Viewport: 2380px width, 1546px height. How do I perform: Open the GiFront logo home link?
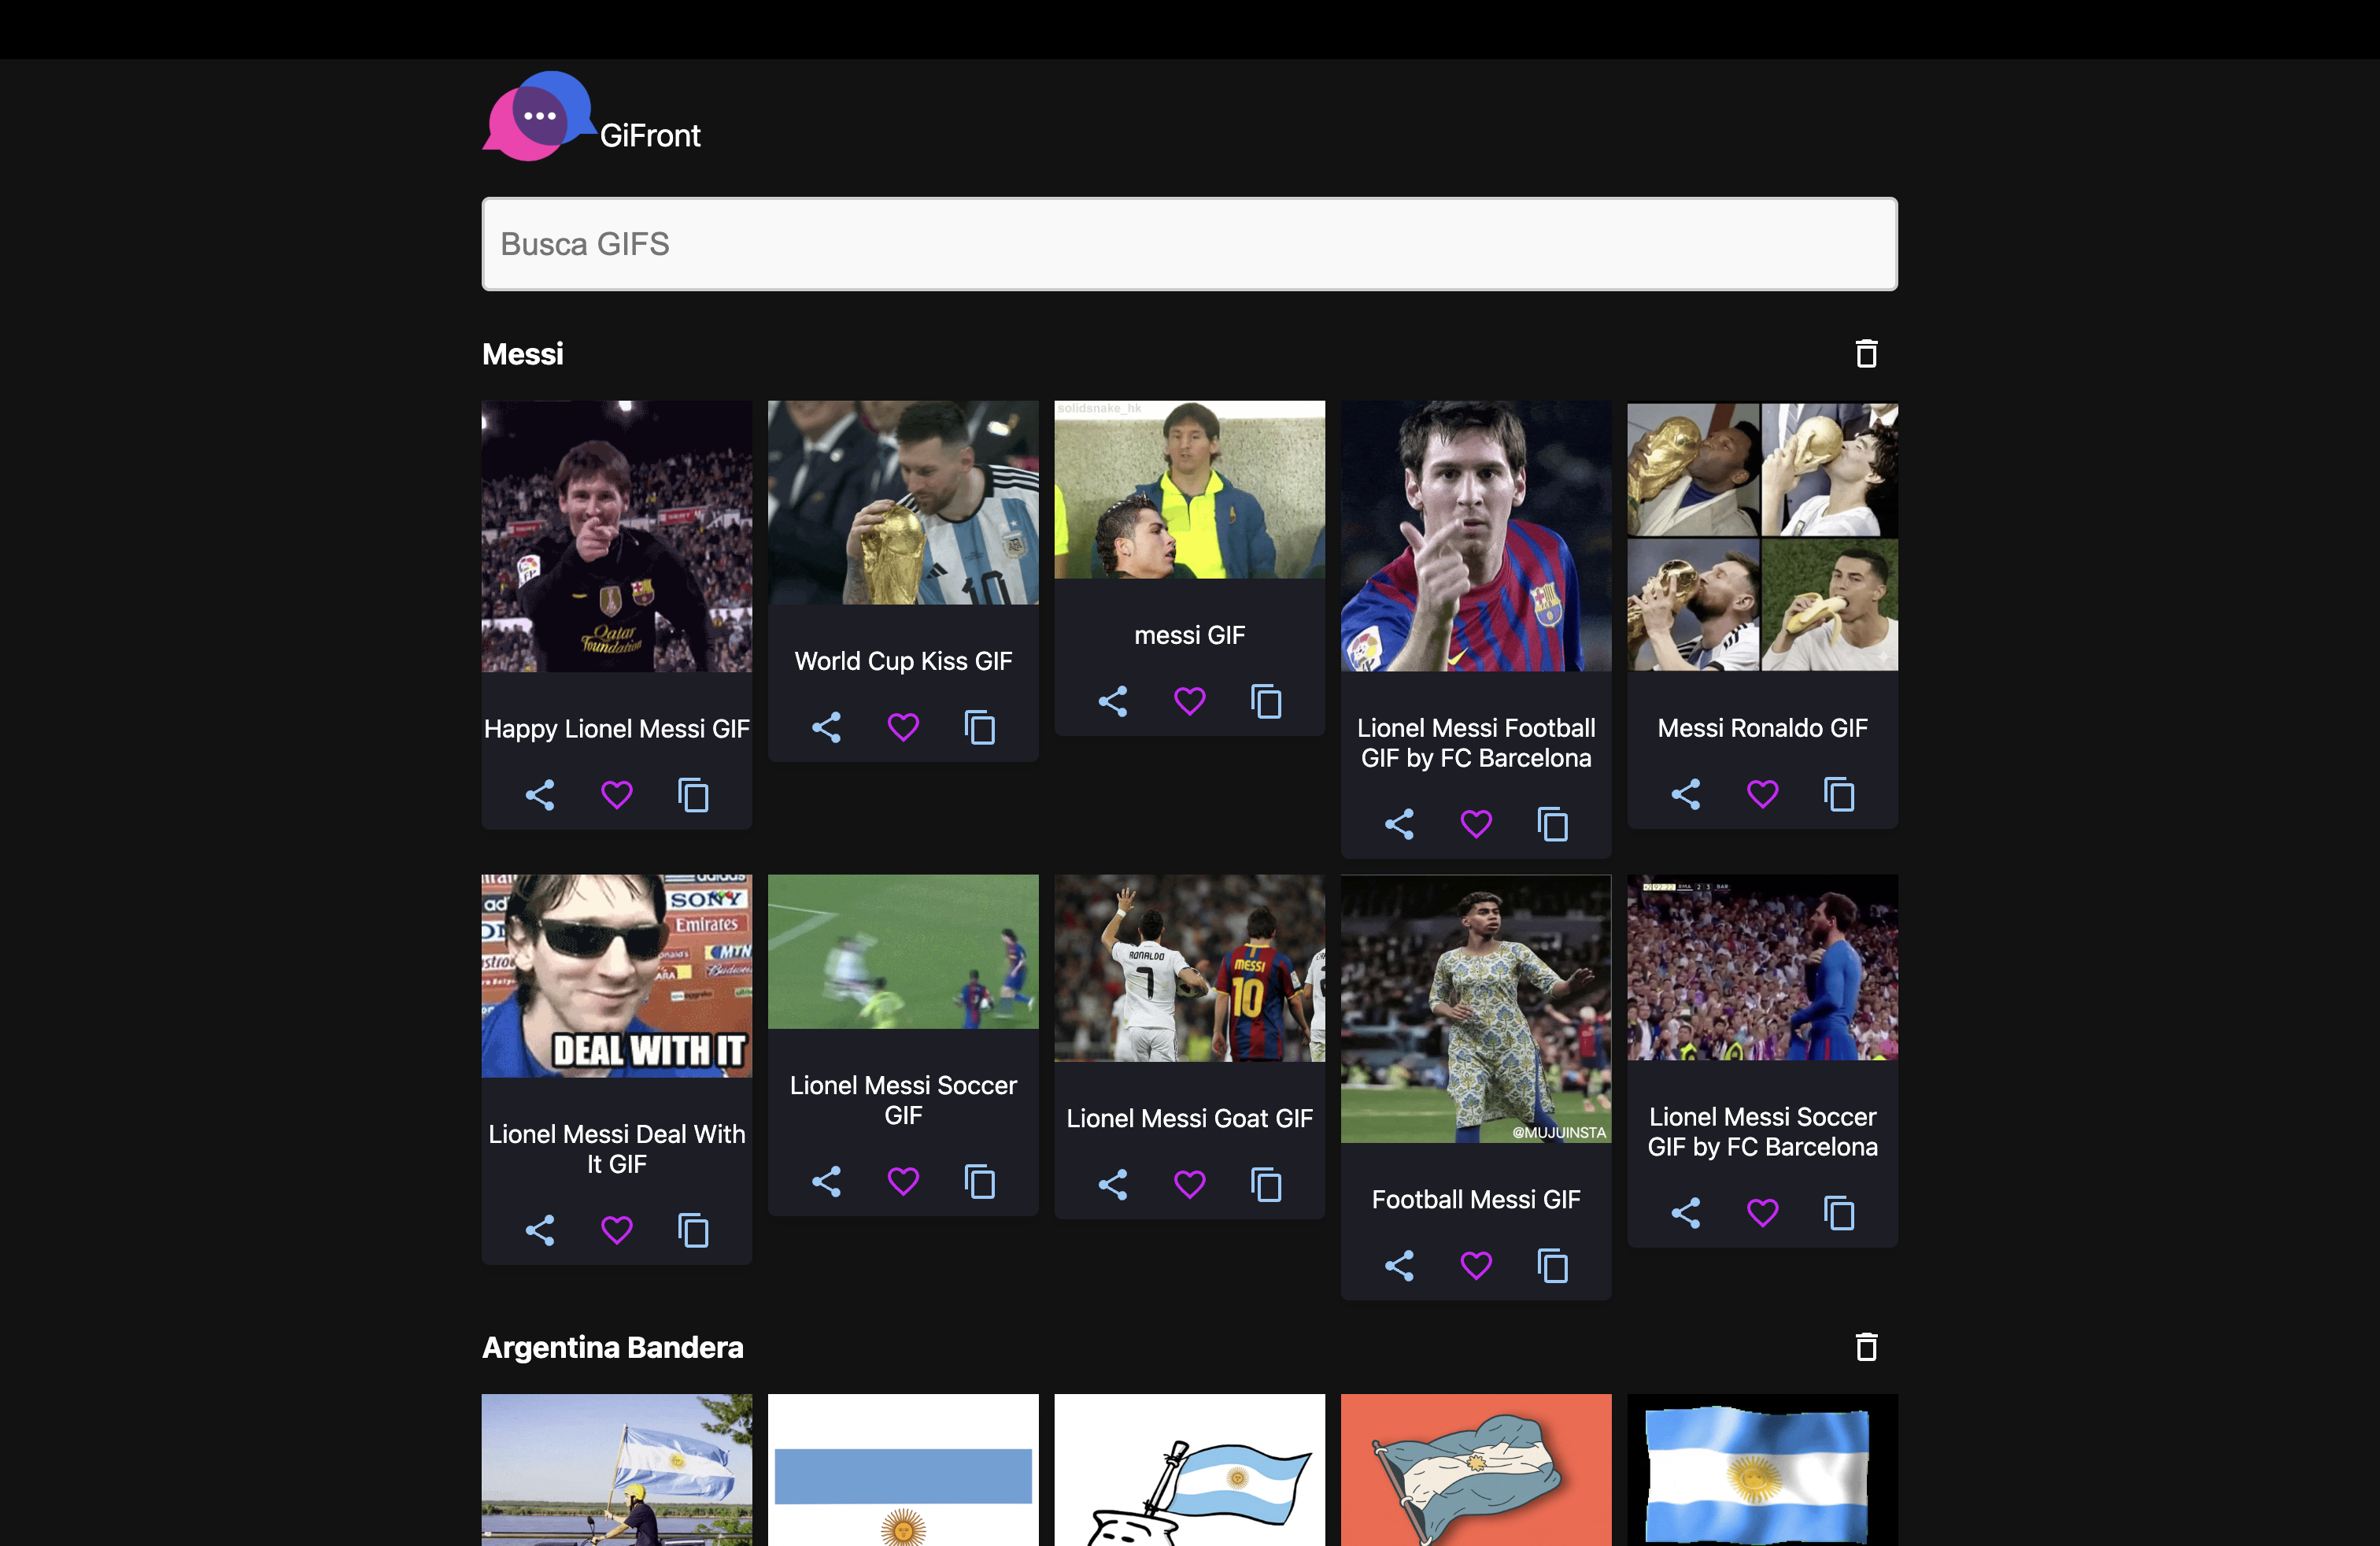pyautogui.click(x=592, y=117)
